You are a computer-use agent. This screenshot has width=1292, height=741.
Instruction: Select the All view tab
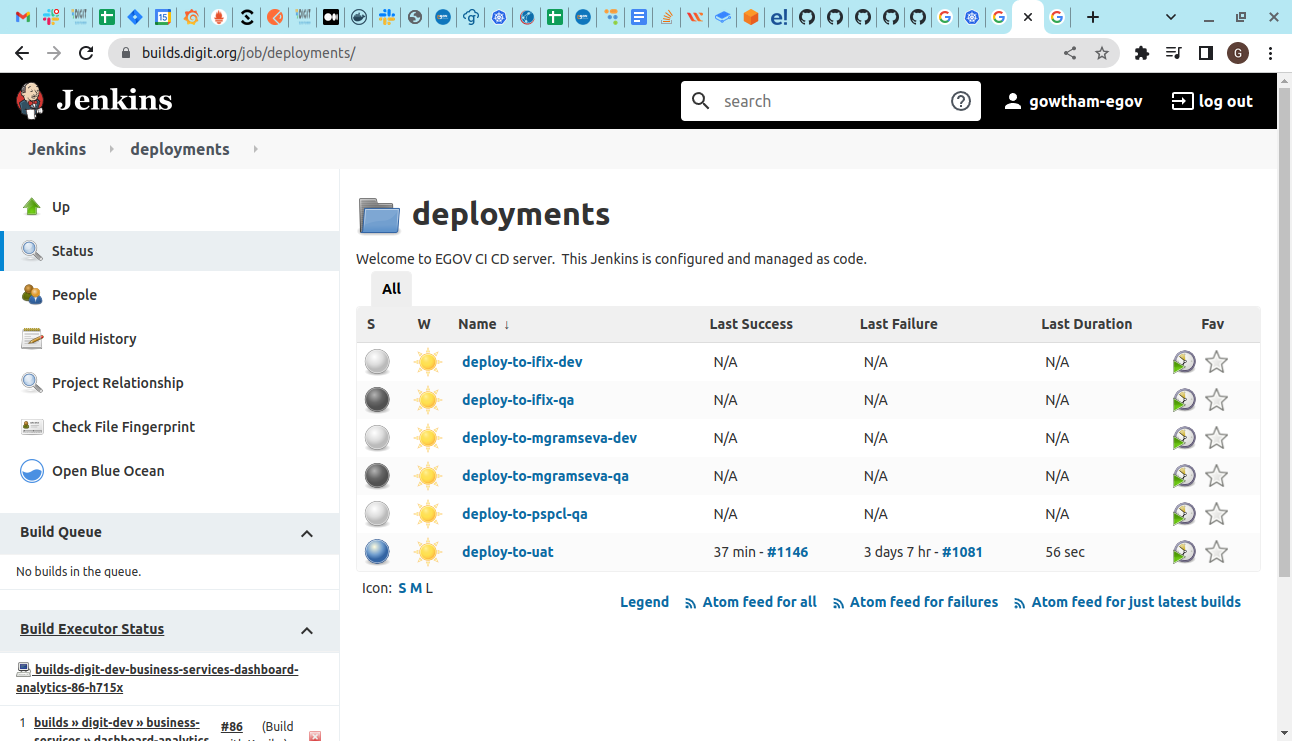(x=391, y=289)
